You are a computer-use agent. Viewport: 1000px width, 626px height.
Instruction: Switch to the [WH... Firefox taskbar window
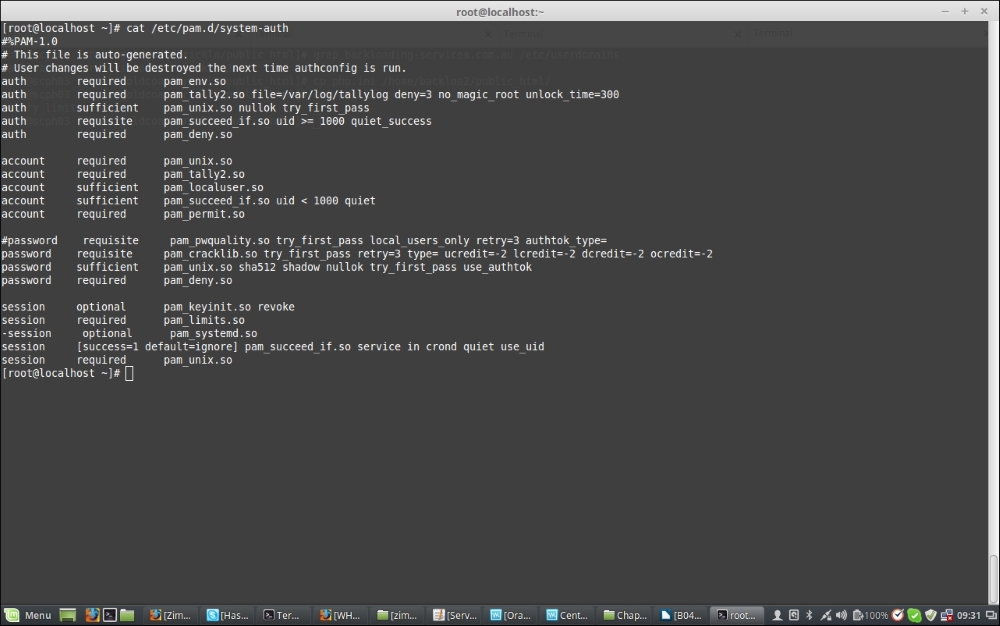[x=340, y=615]
